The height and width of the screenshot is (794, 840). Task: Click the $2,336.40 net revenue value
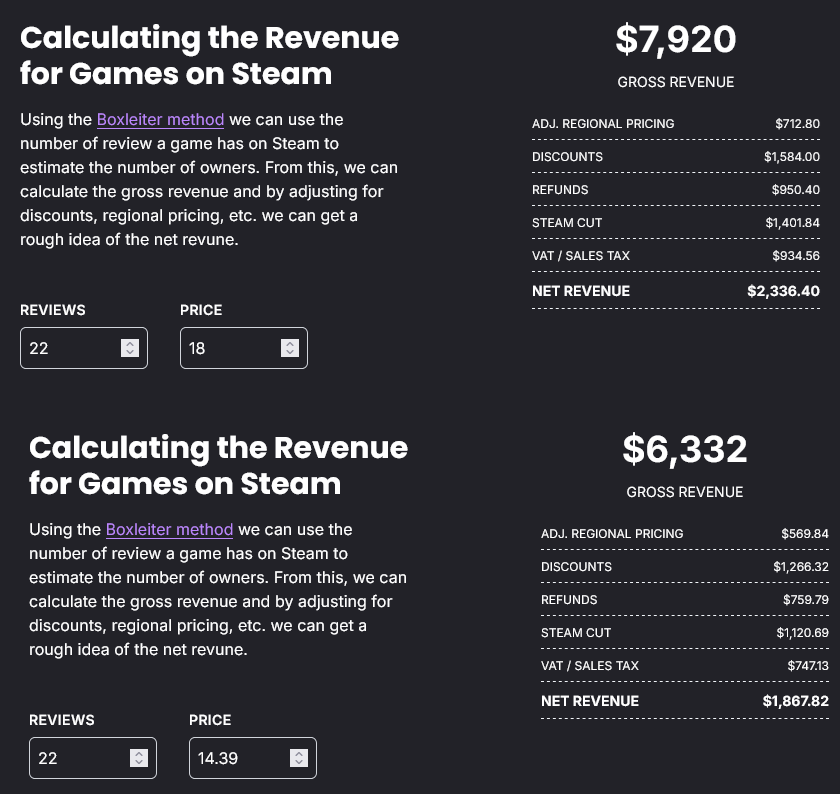click(x=783, y=291)
